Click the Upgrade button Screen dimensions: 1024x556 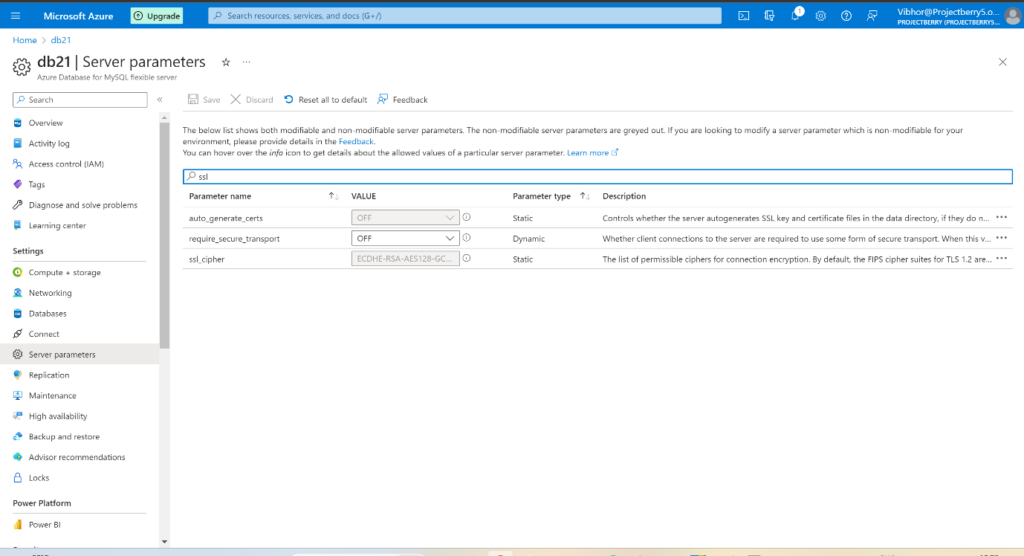[x=157, y=16]
